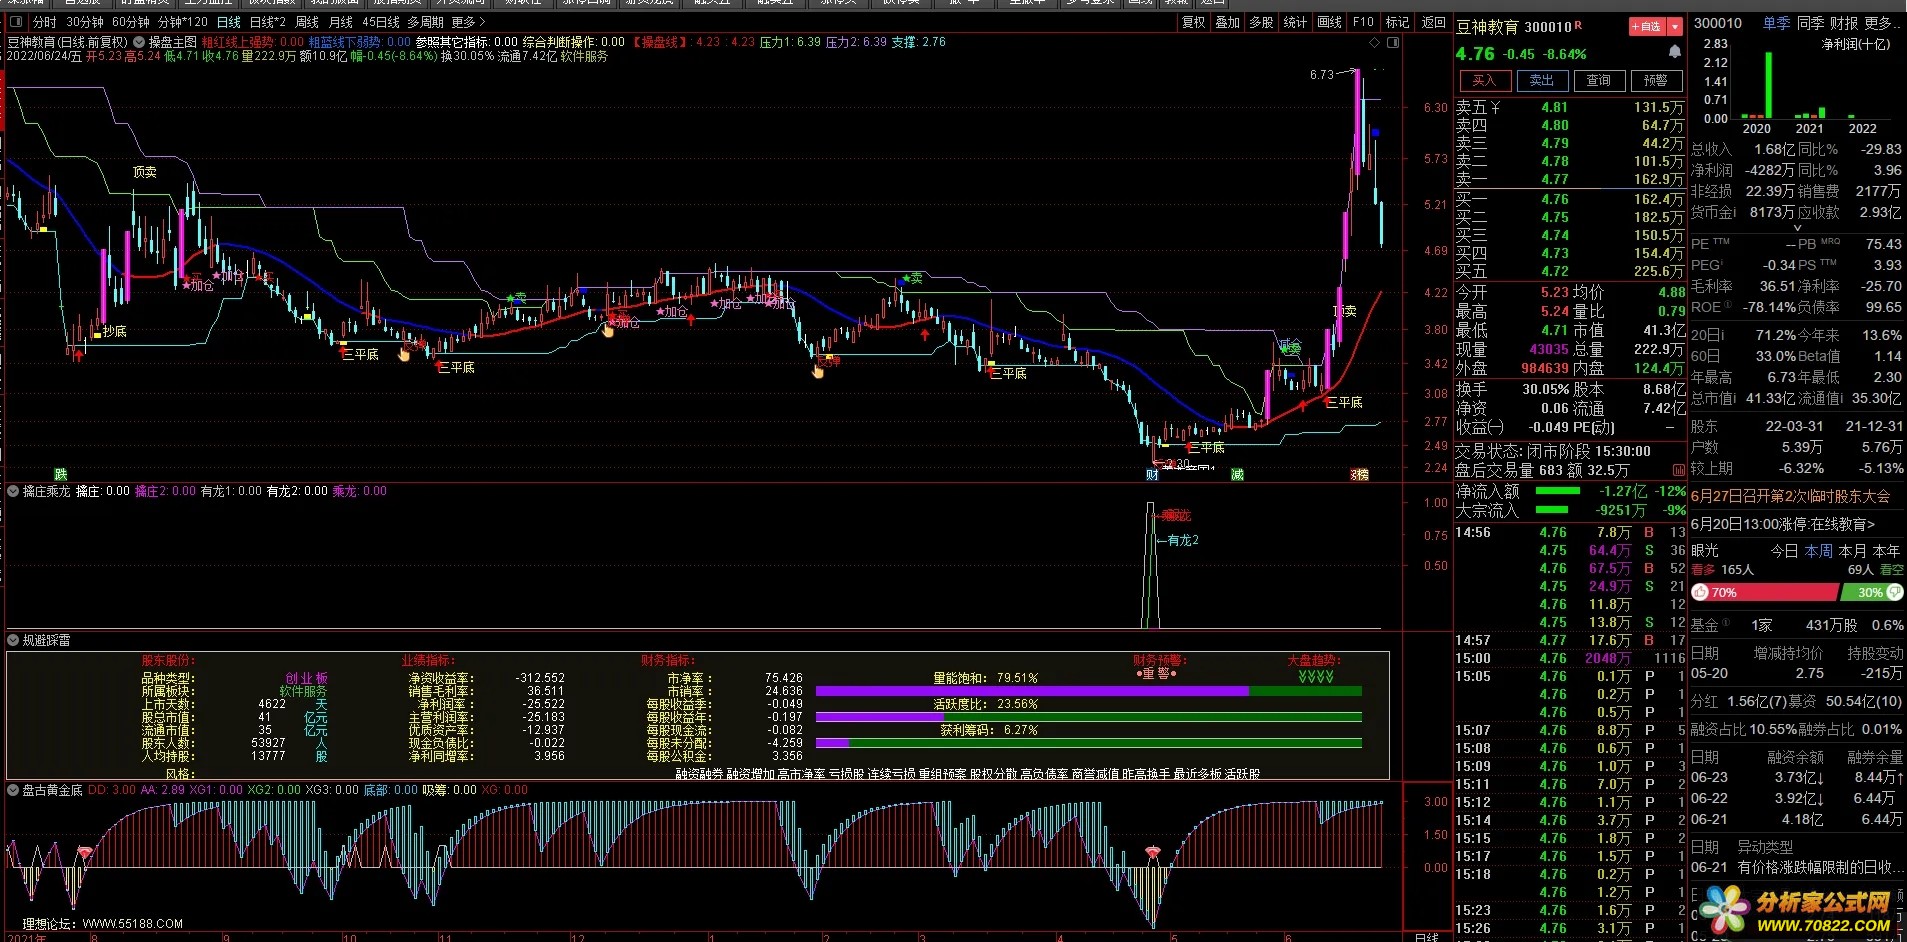
Task: Click the 复权 toolbar button
Action: [1194, 22]
